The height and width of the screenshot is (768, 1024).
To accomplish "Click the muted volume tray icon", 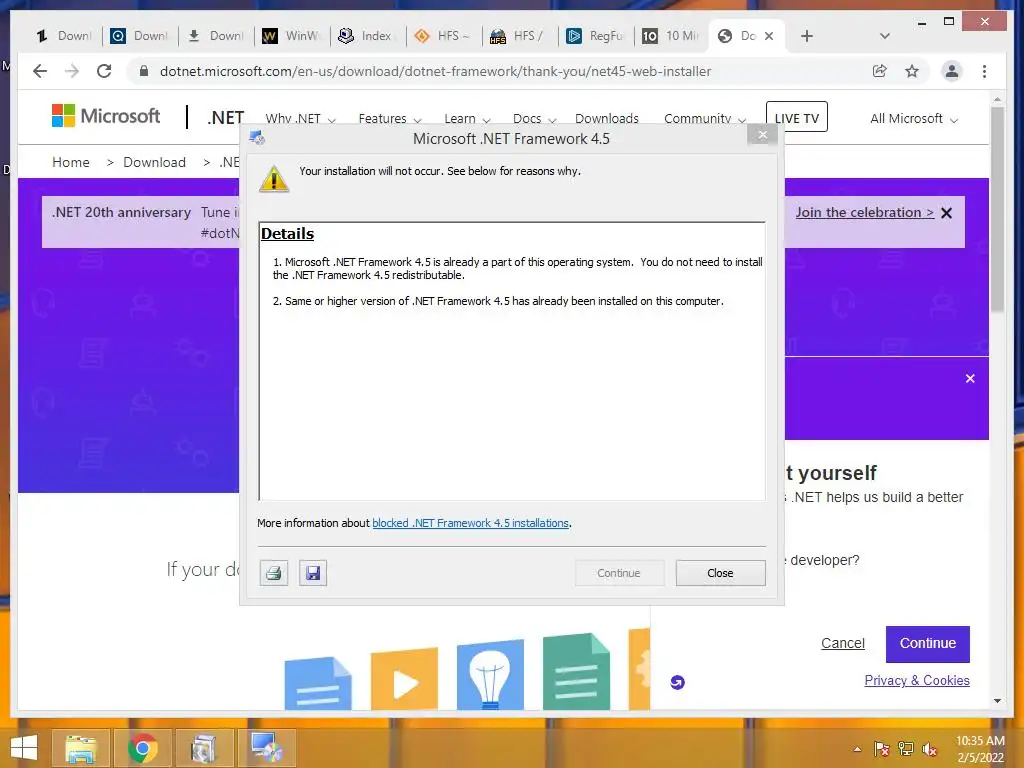I will [930, 749].
